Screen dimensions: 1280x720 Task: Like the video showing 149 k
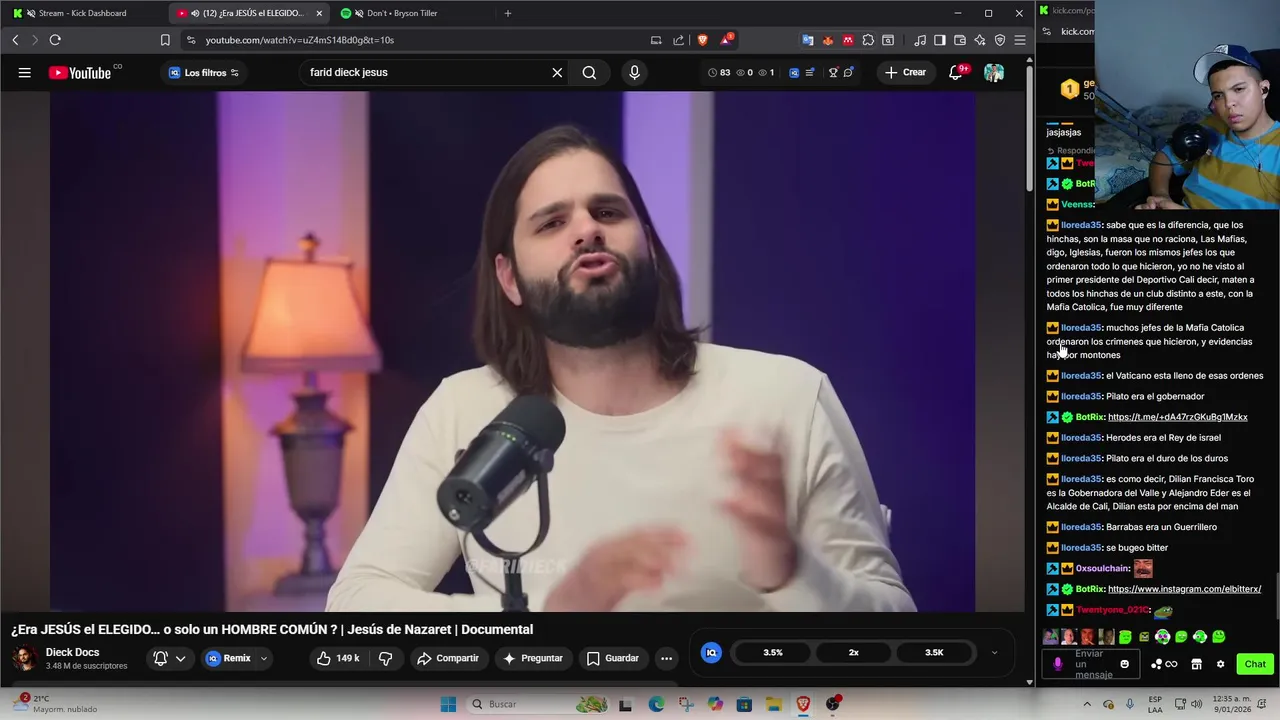pyautogui.click(x=337, y=658)
